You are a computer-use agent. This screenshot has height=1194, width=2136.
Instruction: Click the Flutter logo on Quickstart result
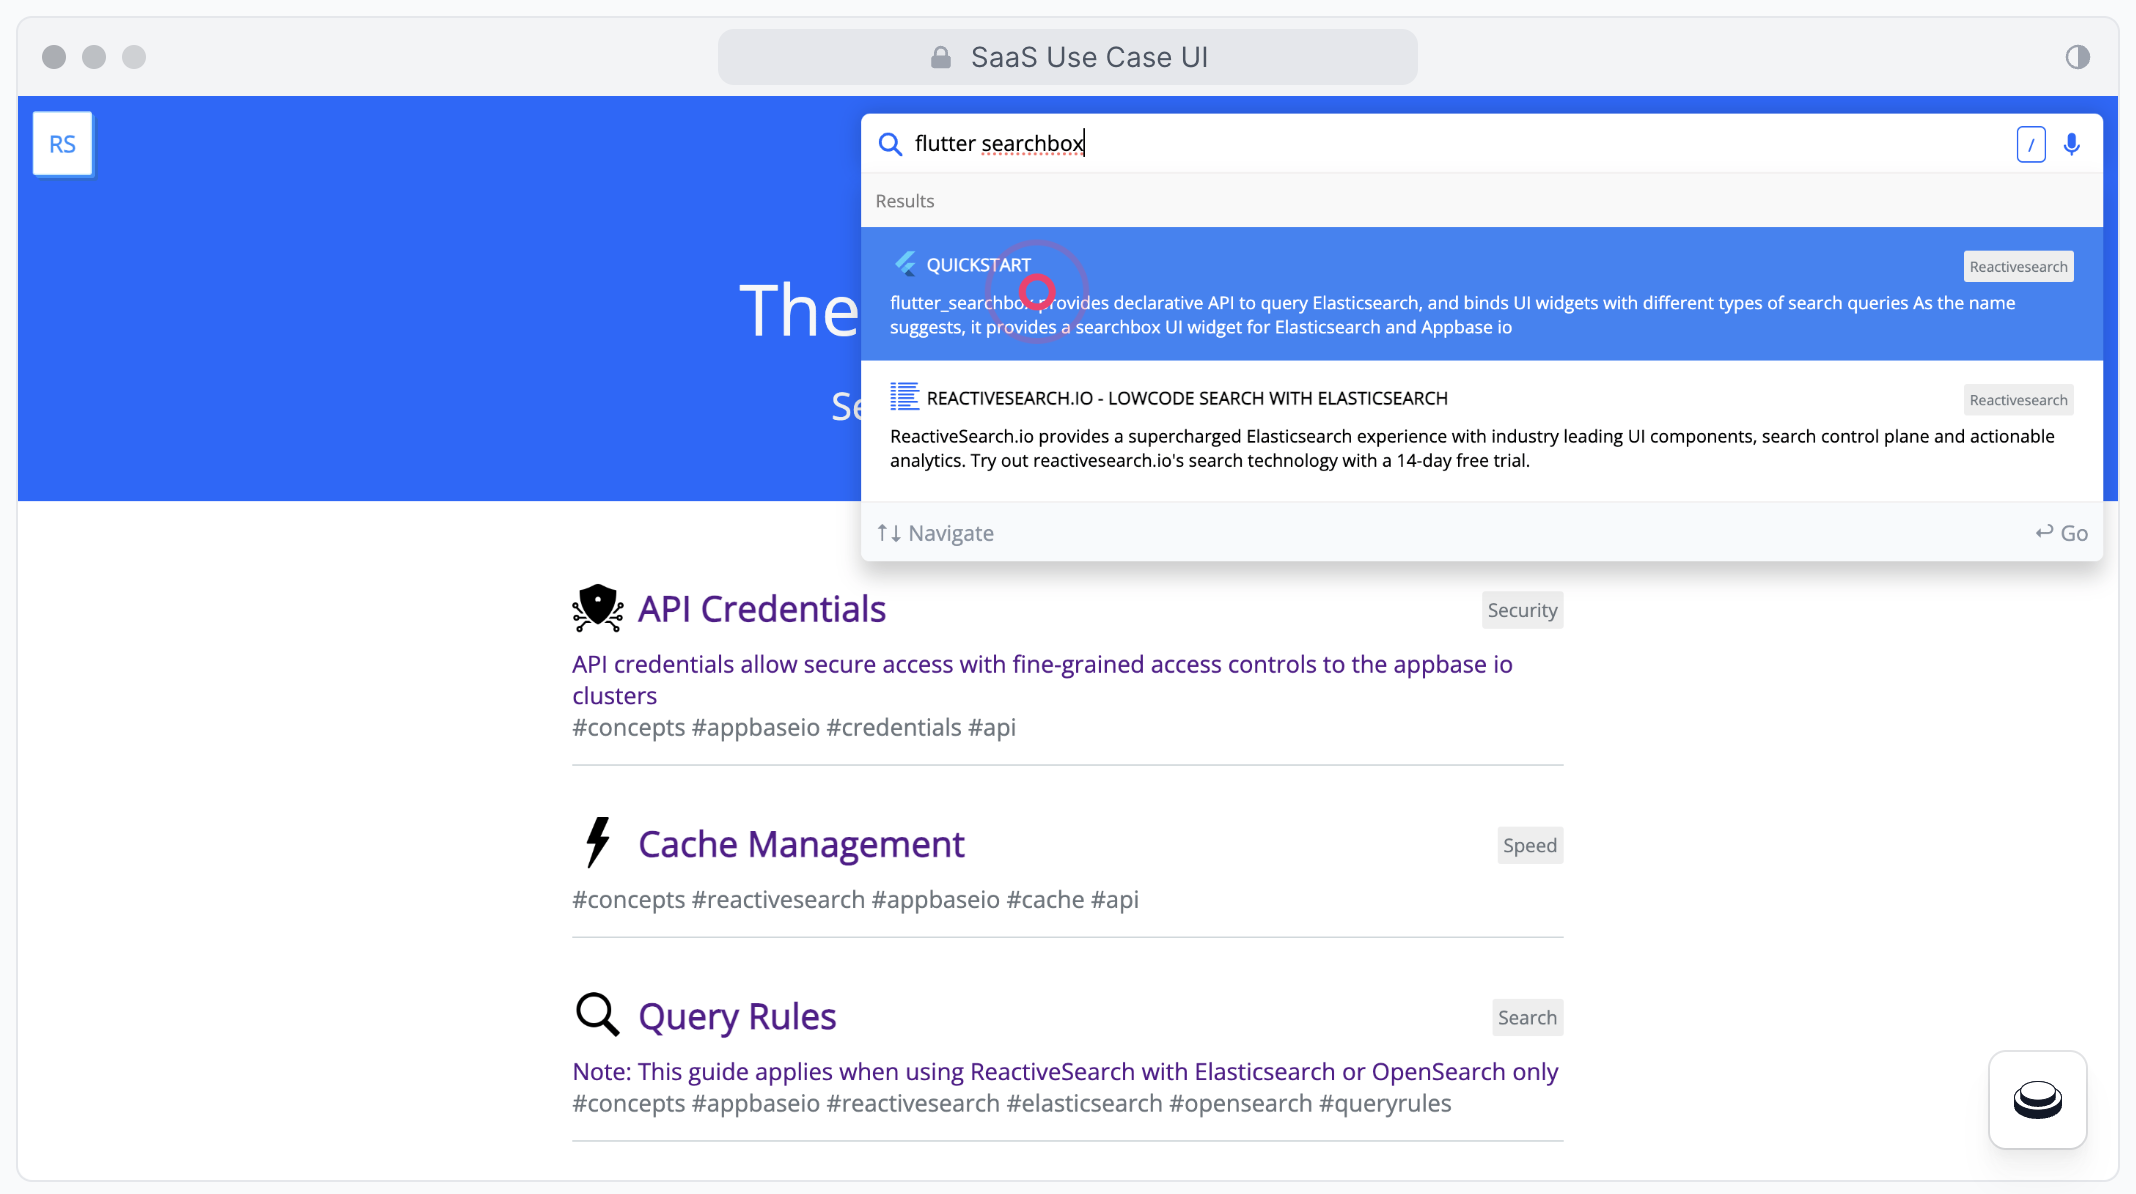click(x=905, y=264)
